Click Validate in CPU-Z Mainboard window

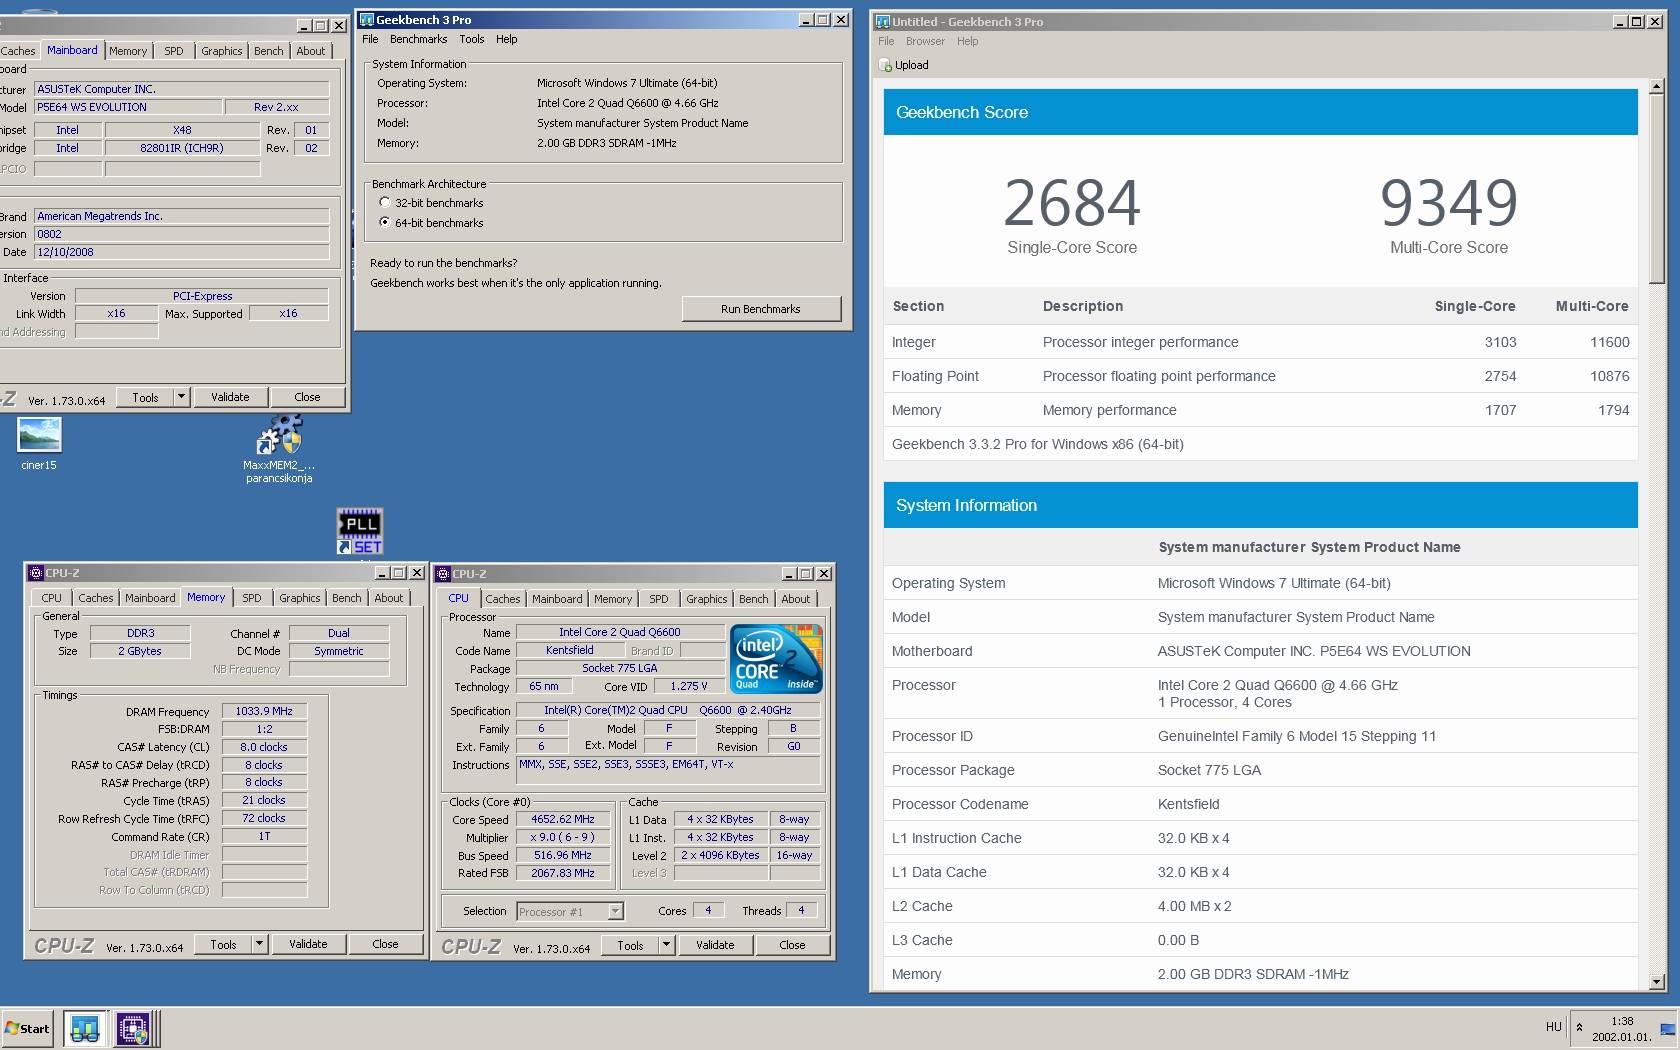tap(230, 397)
